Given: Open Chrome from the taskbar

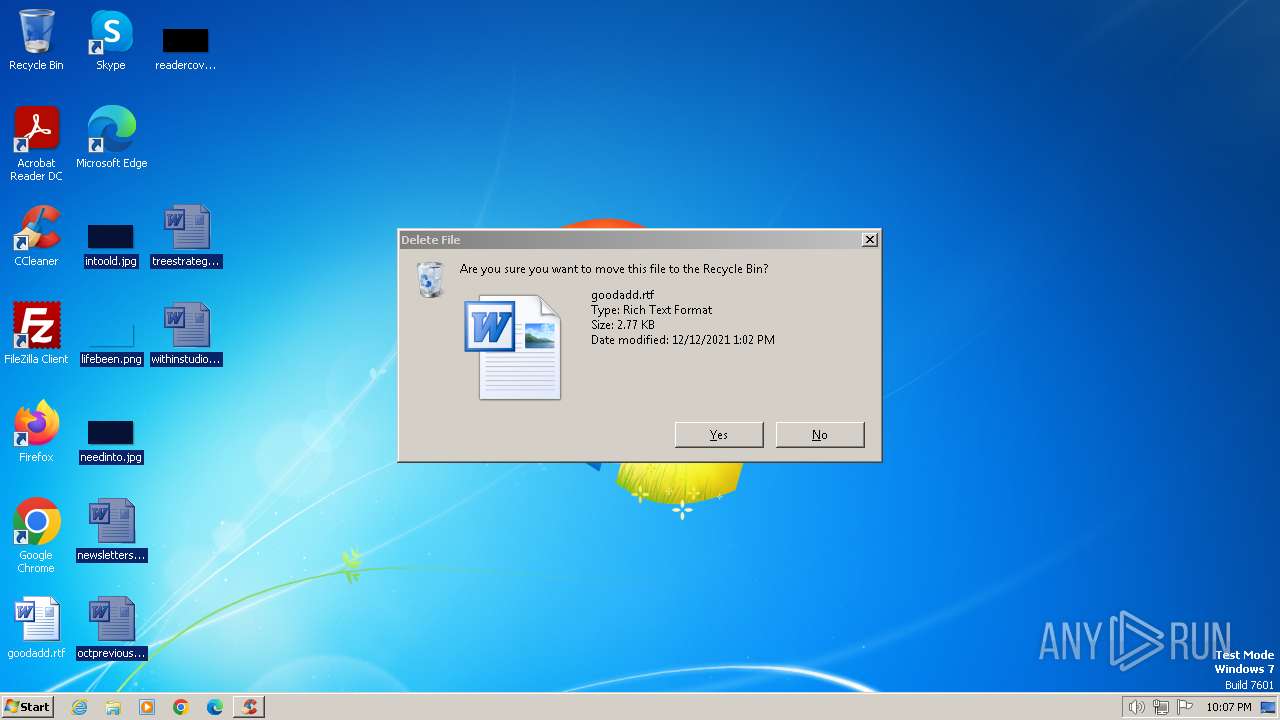Looking at the screenshot, I should click(181, 707).
